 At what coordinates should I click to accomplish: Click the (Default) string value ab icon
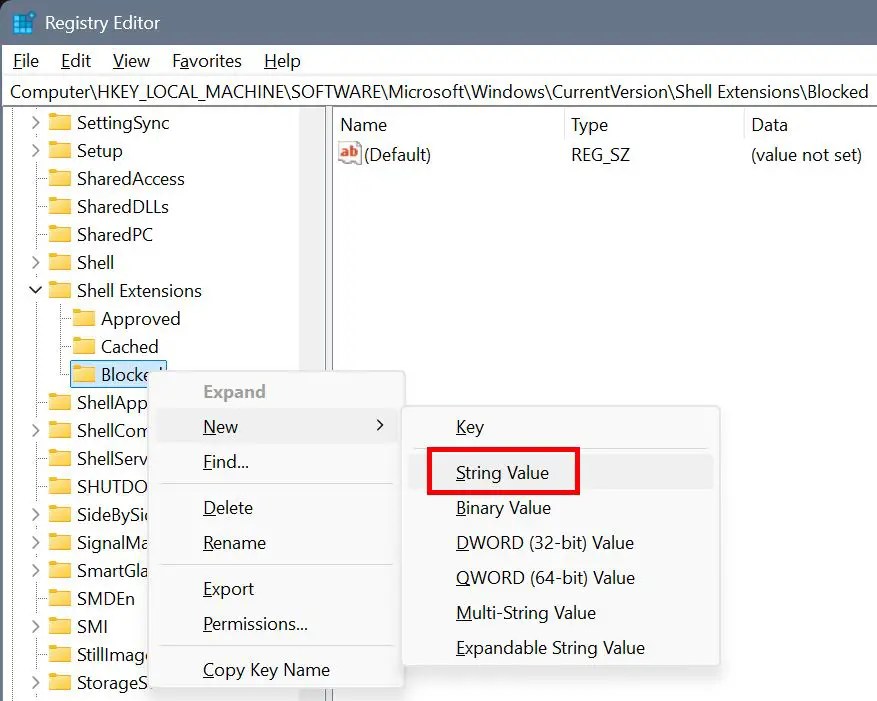(x=350, y=153)
